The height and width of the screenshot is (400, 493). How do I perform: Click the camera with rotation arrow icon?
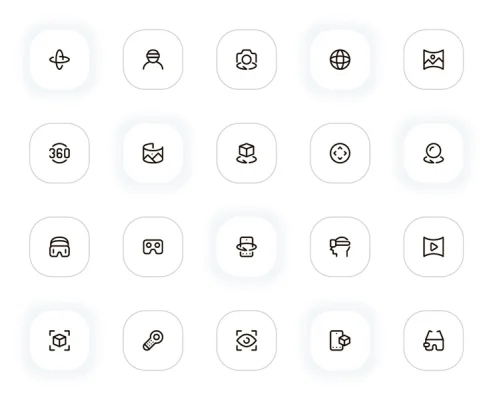[246, 60]
